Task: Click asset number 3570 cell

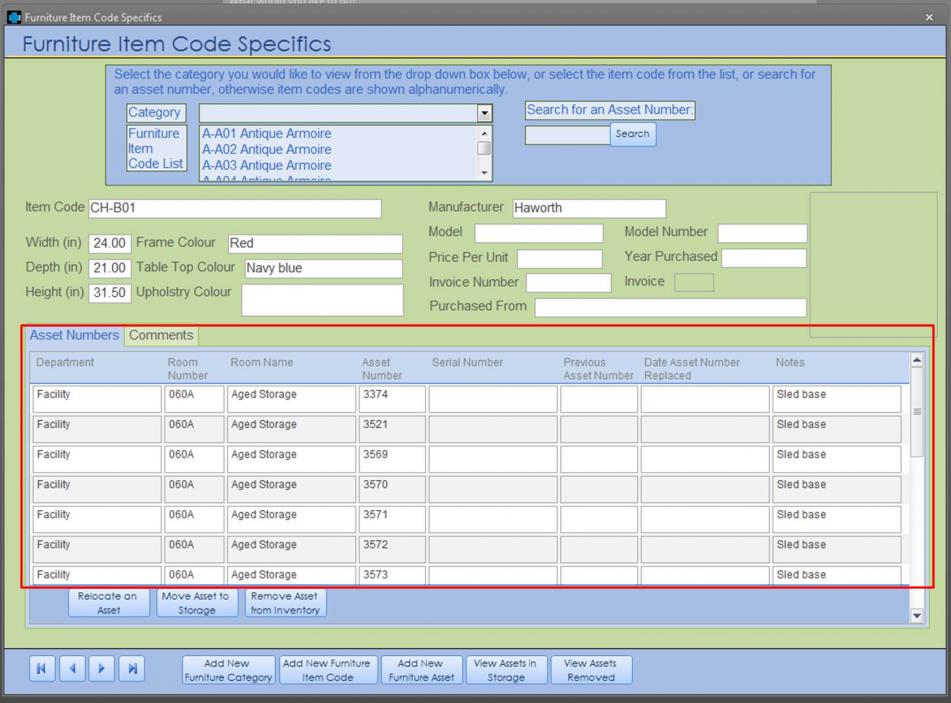Action: pyautogui.click(x=392, y=489)
